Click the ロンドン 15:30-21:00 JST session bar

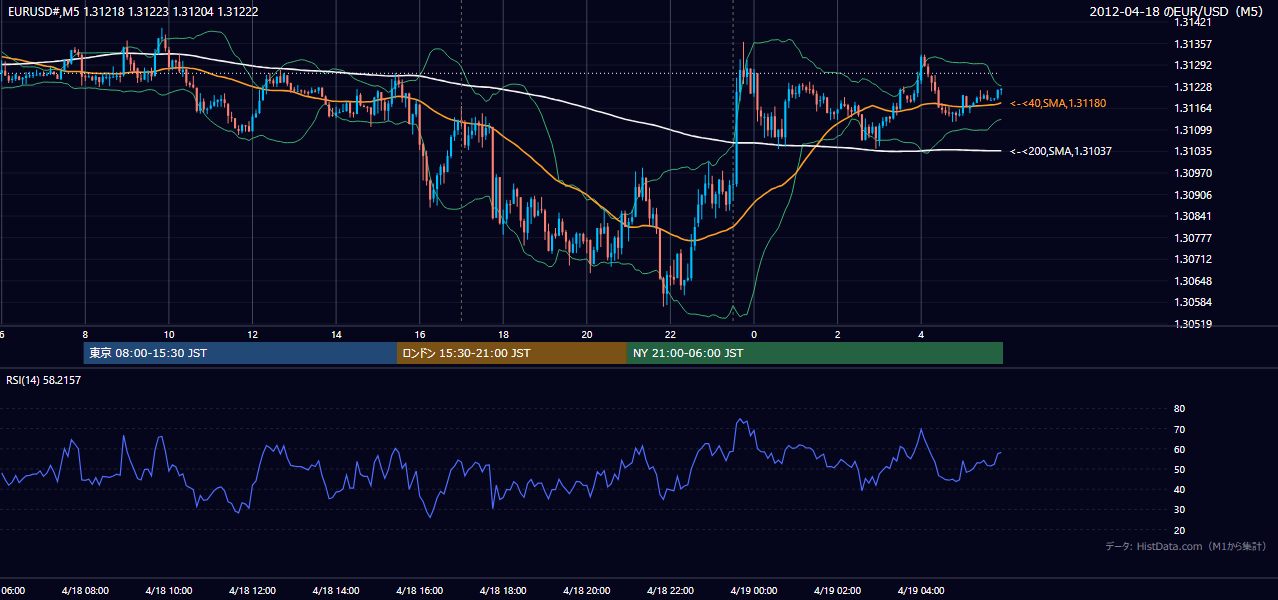pyautogui.click(x=512, y=353)
